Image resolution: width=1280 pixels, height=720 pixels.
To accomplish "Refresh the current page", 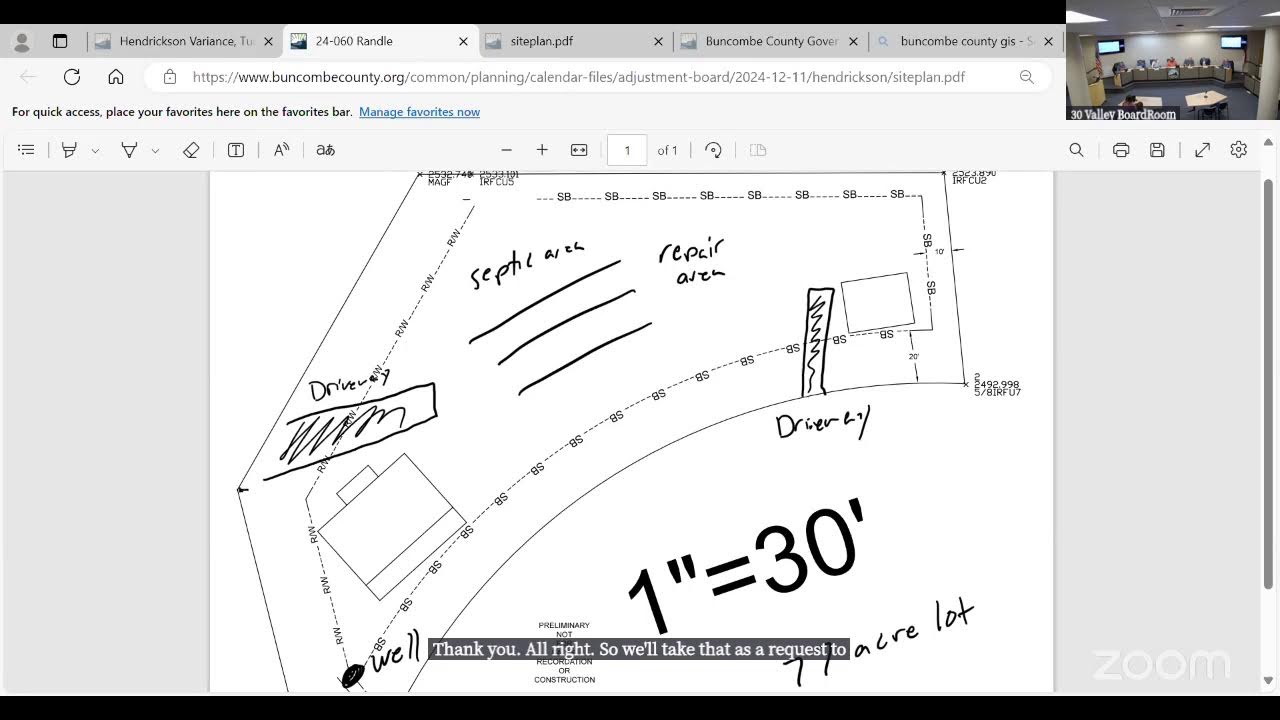I will click(x=72, y=77).
